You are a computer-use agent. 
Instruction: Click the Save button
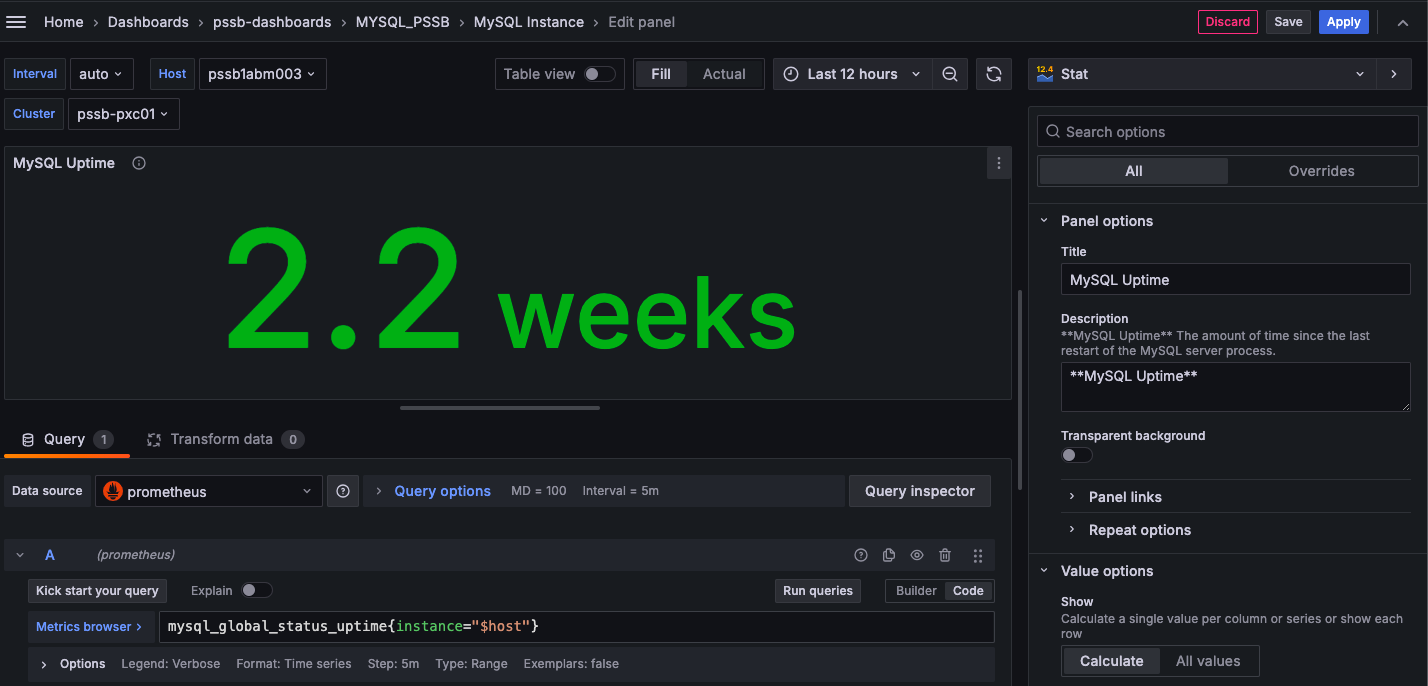(x=1288, y=22)
